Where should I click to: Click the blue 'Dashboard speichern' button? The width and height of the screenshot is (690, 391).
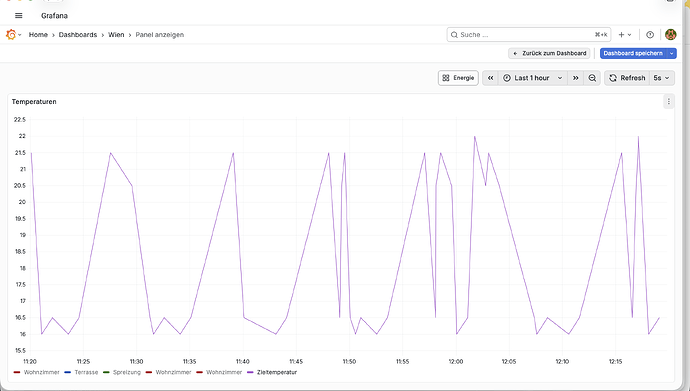pyautogui.click(x=633, y=53)
